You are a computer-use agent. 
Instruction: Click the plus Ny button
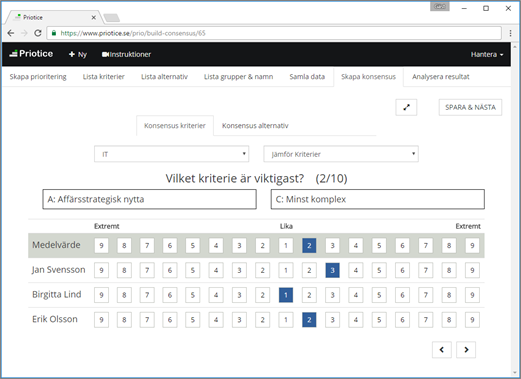(78, 54)
